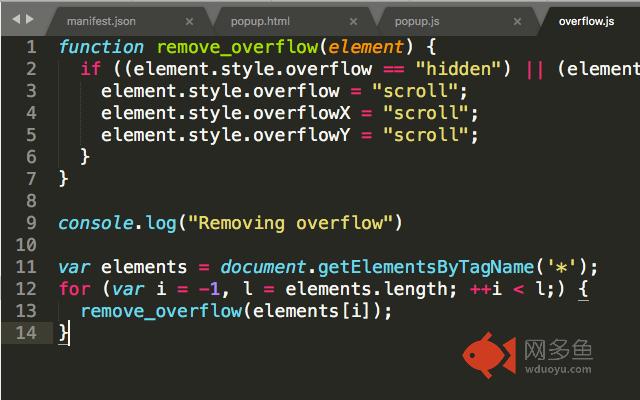Click 'elements[i]' argument on line 13
Screen dimensions: 640x400
312,311
